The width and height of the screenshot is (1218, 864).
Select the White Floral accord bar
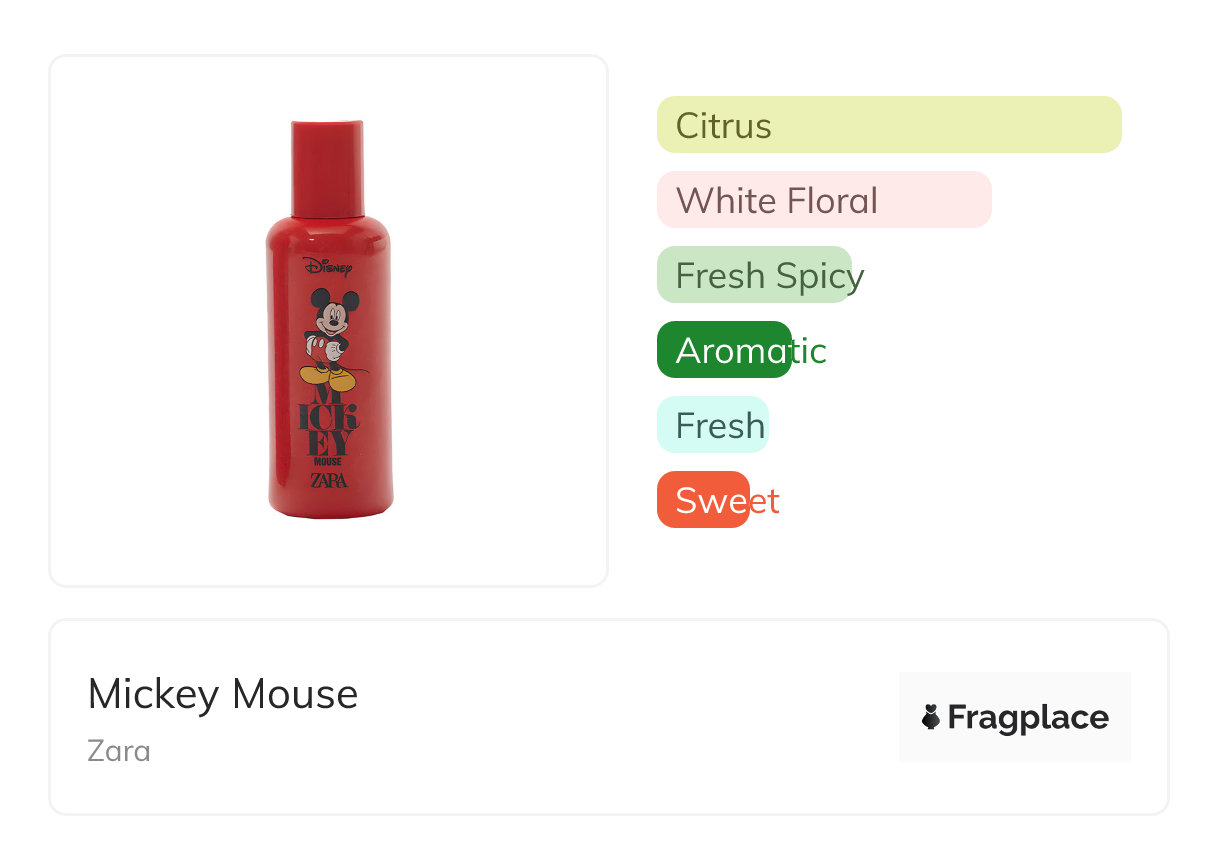click(x=823, y=200)
